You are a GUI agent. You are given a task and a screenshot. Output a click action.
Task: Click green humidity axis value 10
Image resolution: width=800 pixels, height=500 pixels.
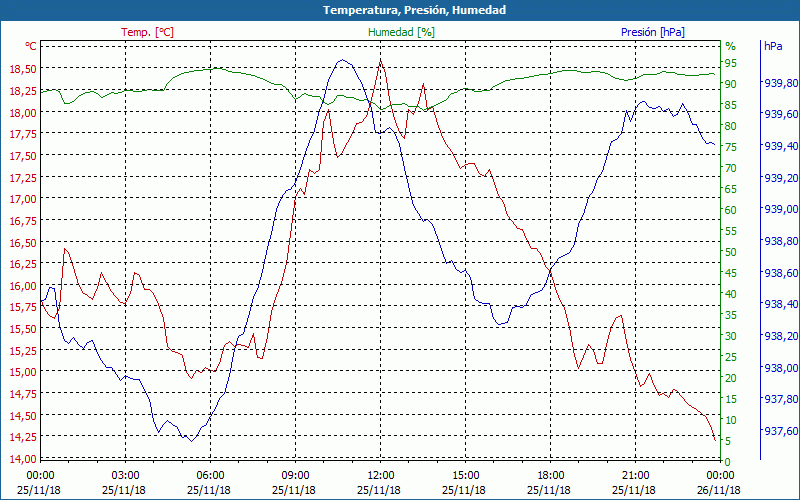coord(731,420)
